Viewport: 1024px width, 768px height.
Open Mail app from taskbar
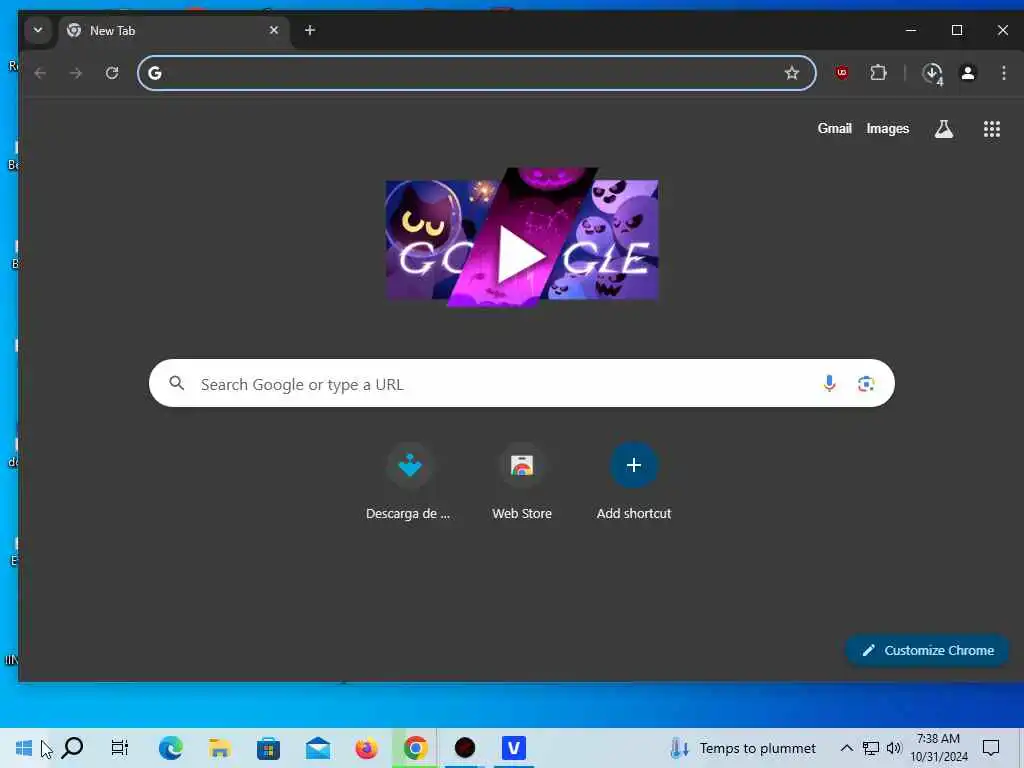[x=317, y=748]
